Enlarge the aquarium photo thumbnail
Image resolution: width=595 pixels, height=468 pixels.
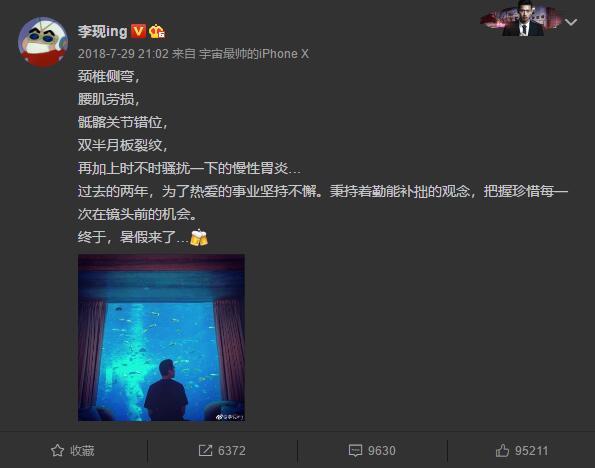(161, 338)
